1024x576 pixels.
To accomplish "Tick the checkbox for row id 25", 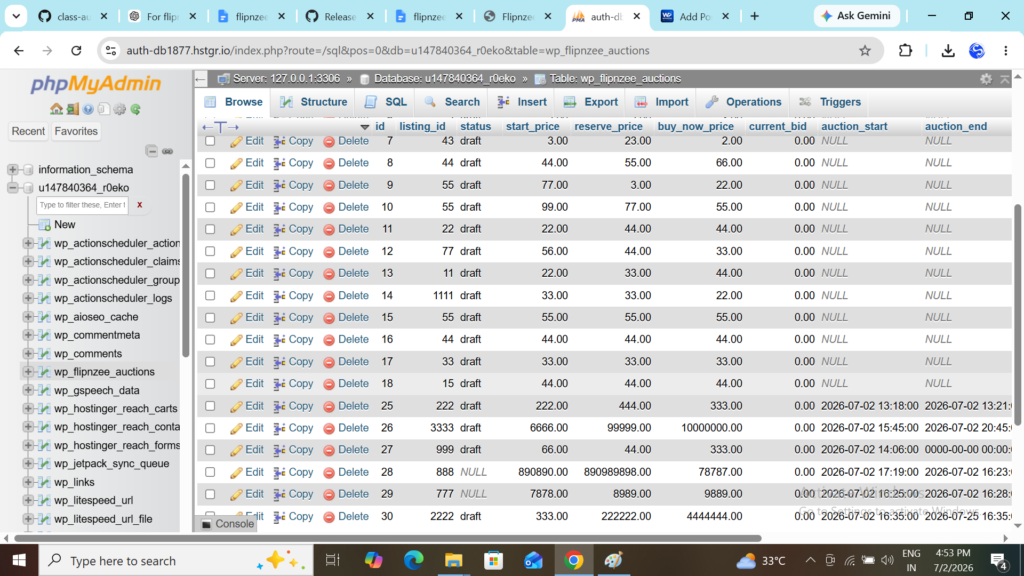I will 210,406.
